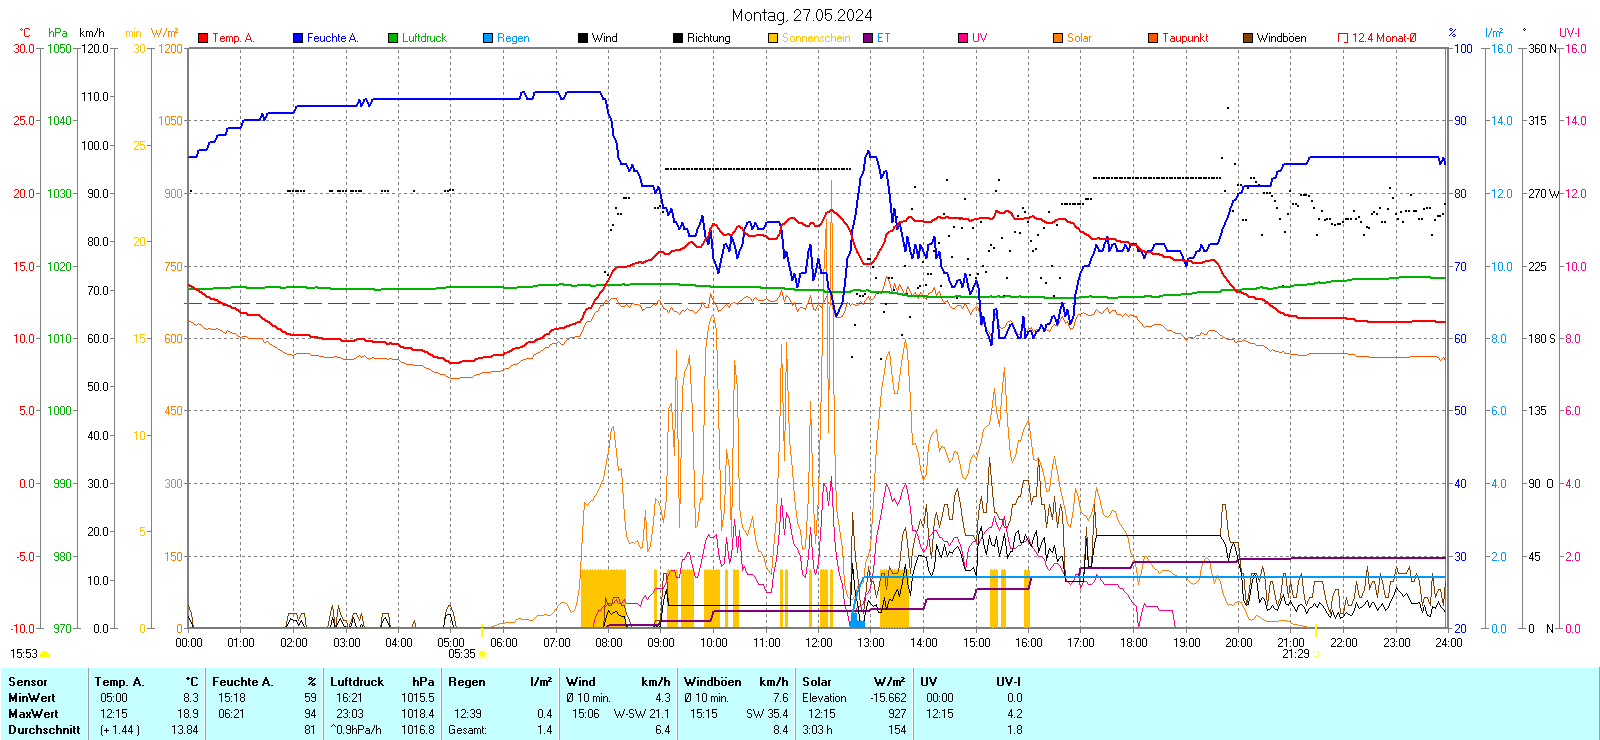Click the Richtung legend label
This screenshot has height=740, width=1600.
click(x=708, y=38)
